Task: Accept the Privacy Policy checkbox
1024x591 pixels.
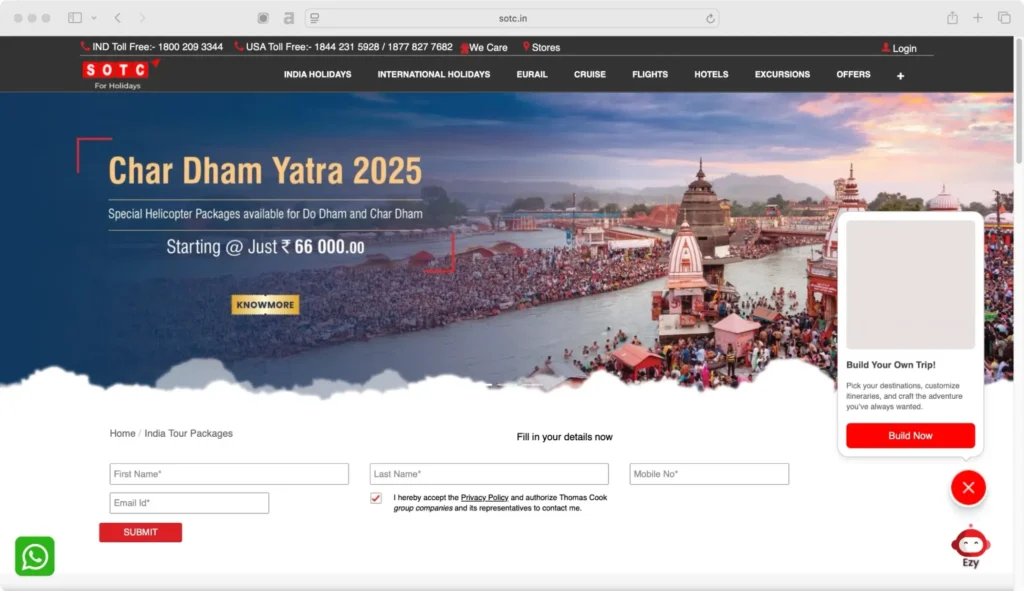Action: (x=375, y=497)
